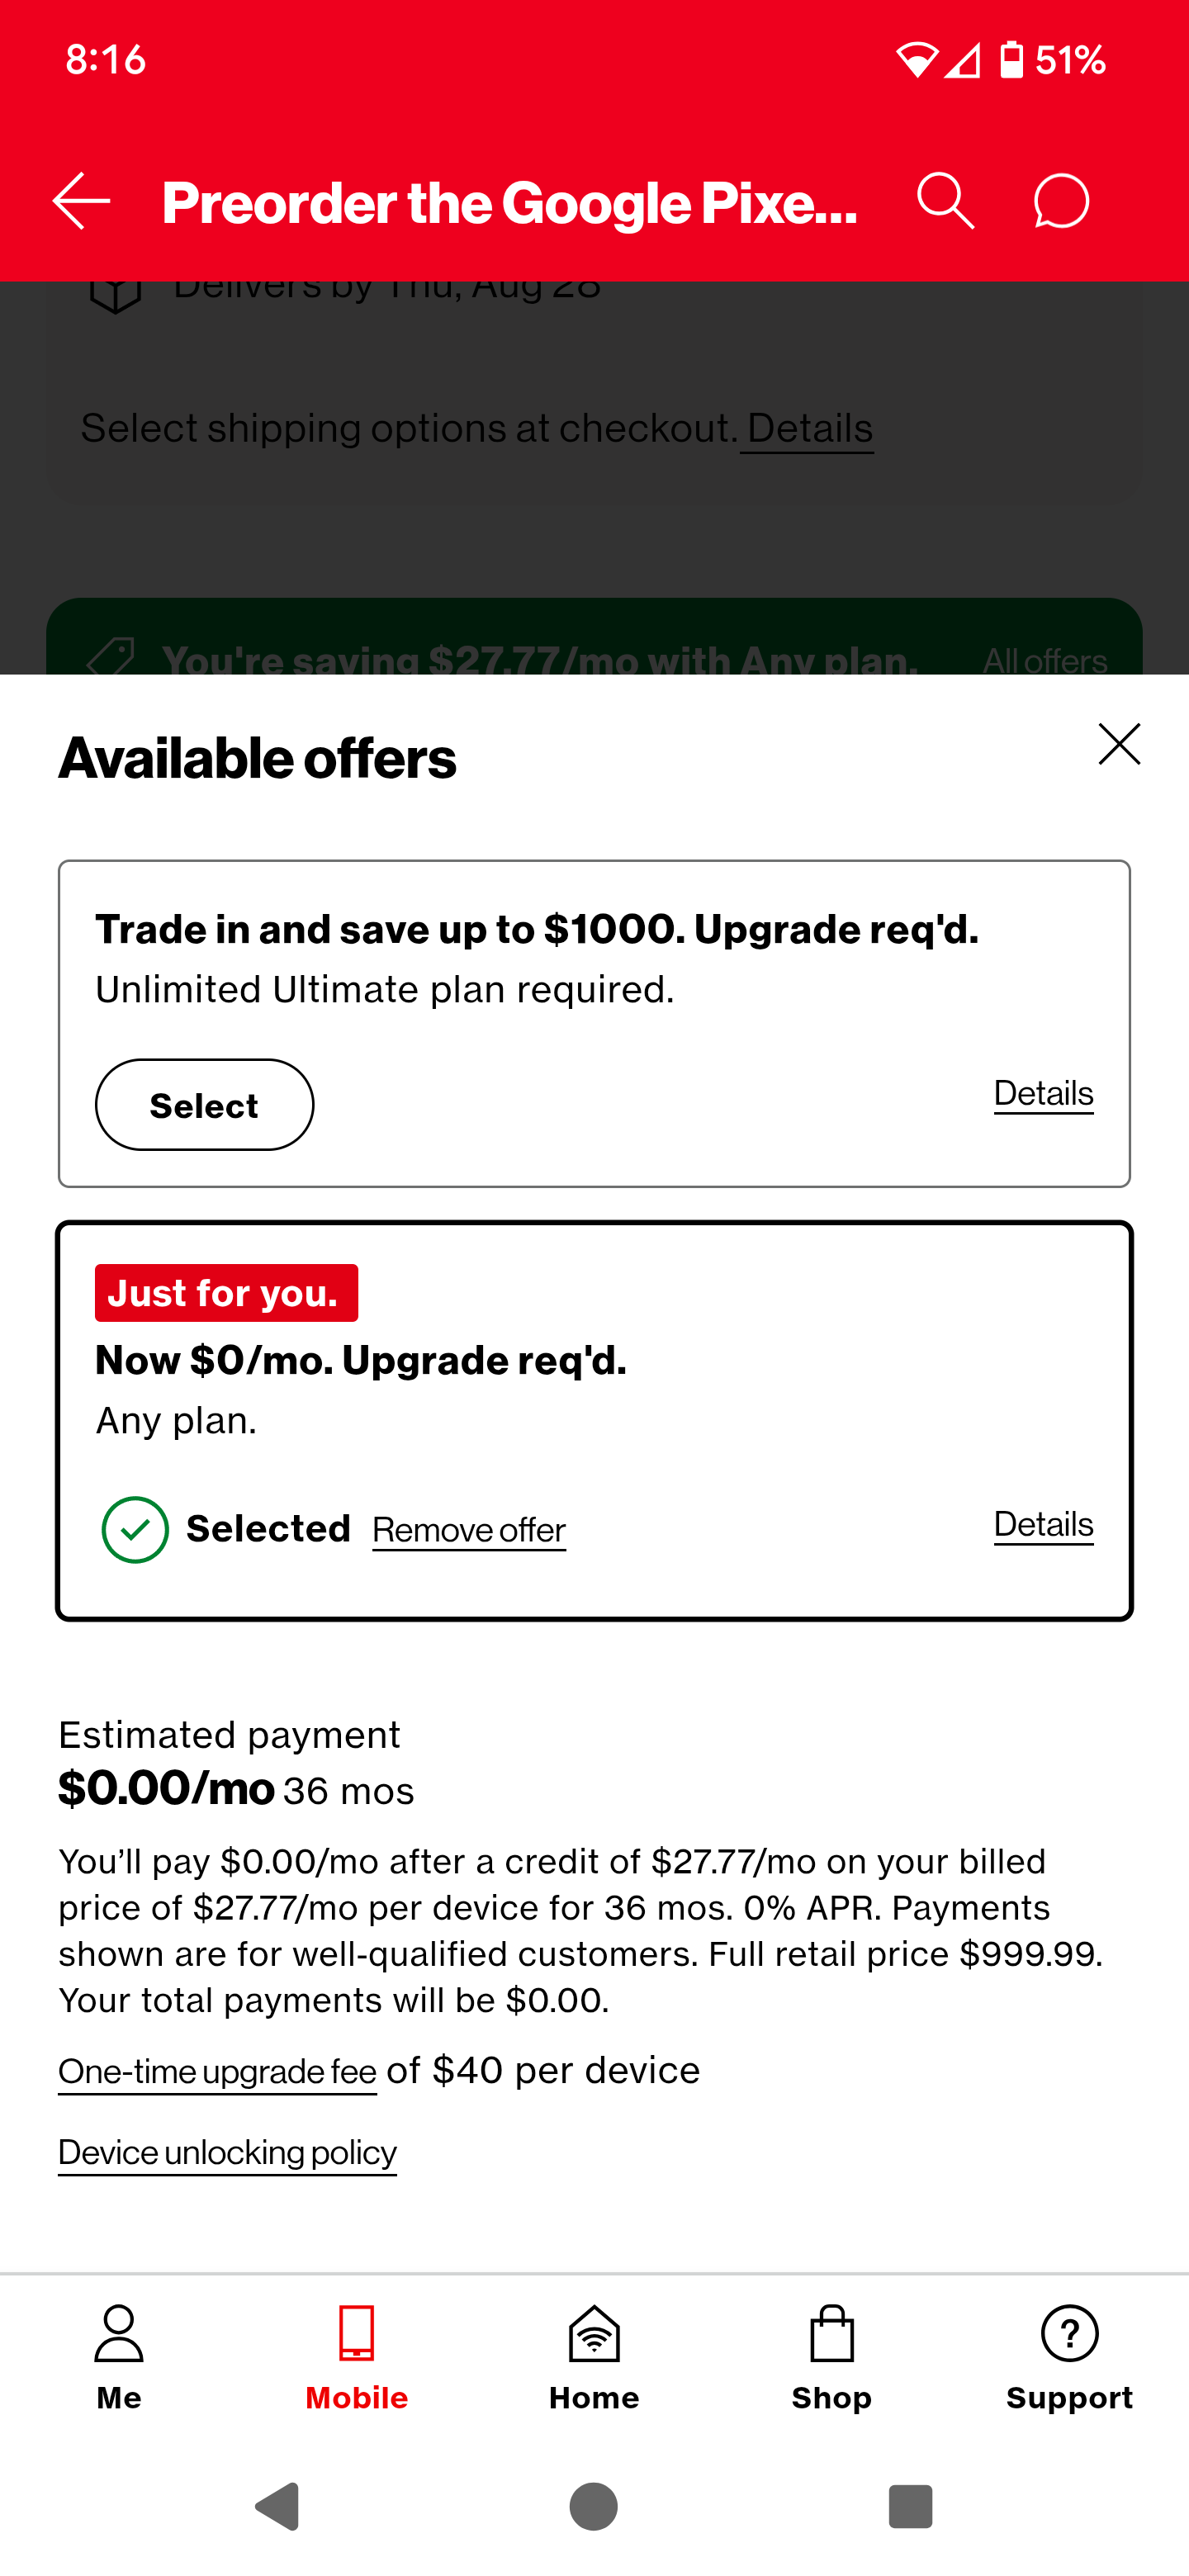This screenshot has height=2576, width=1189.
Task: Open the chat bubble icon
Action: click(1060, 201)
